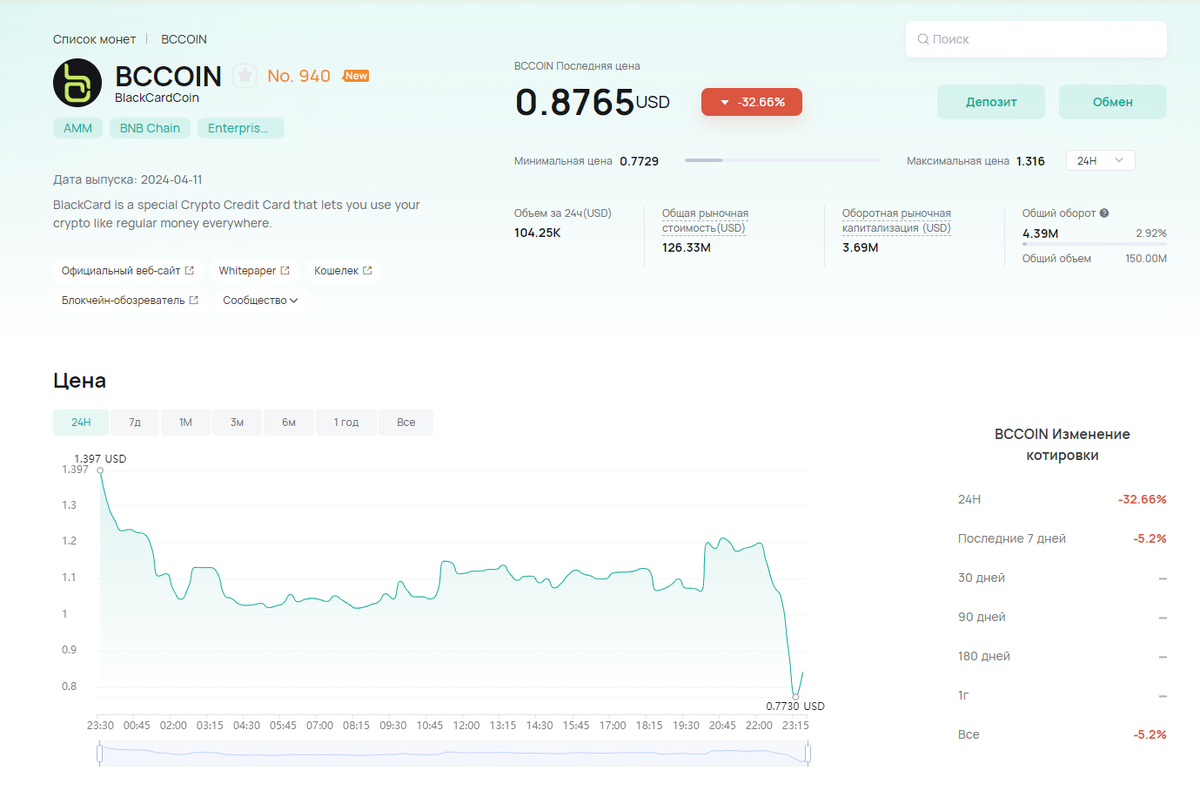Focus the Поиск search field
The height and width of the screenshot is (798, 1200).
click(x=1037, y=40)
